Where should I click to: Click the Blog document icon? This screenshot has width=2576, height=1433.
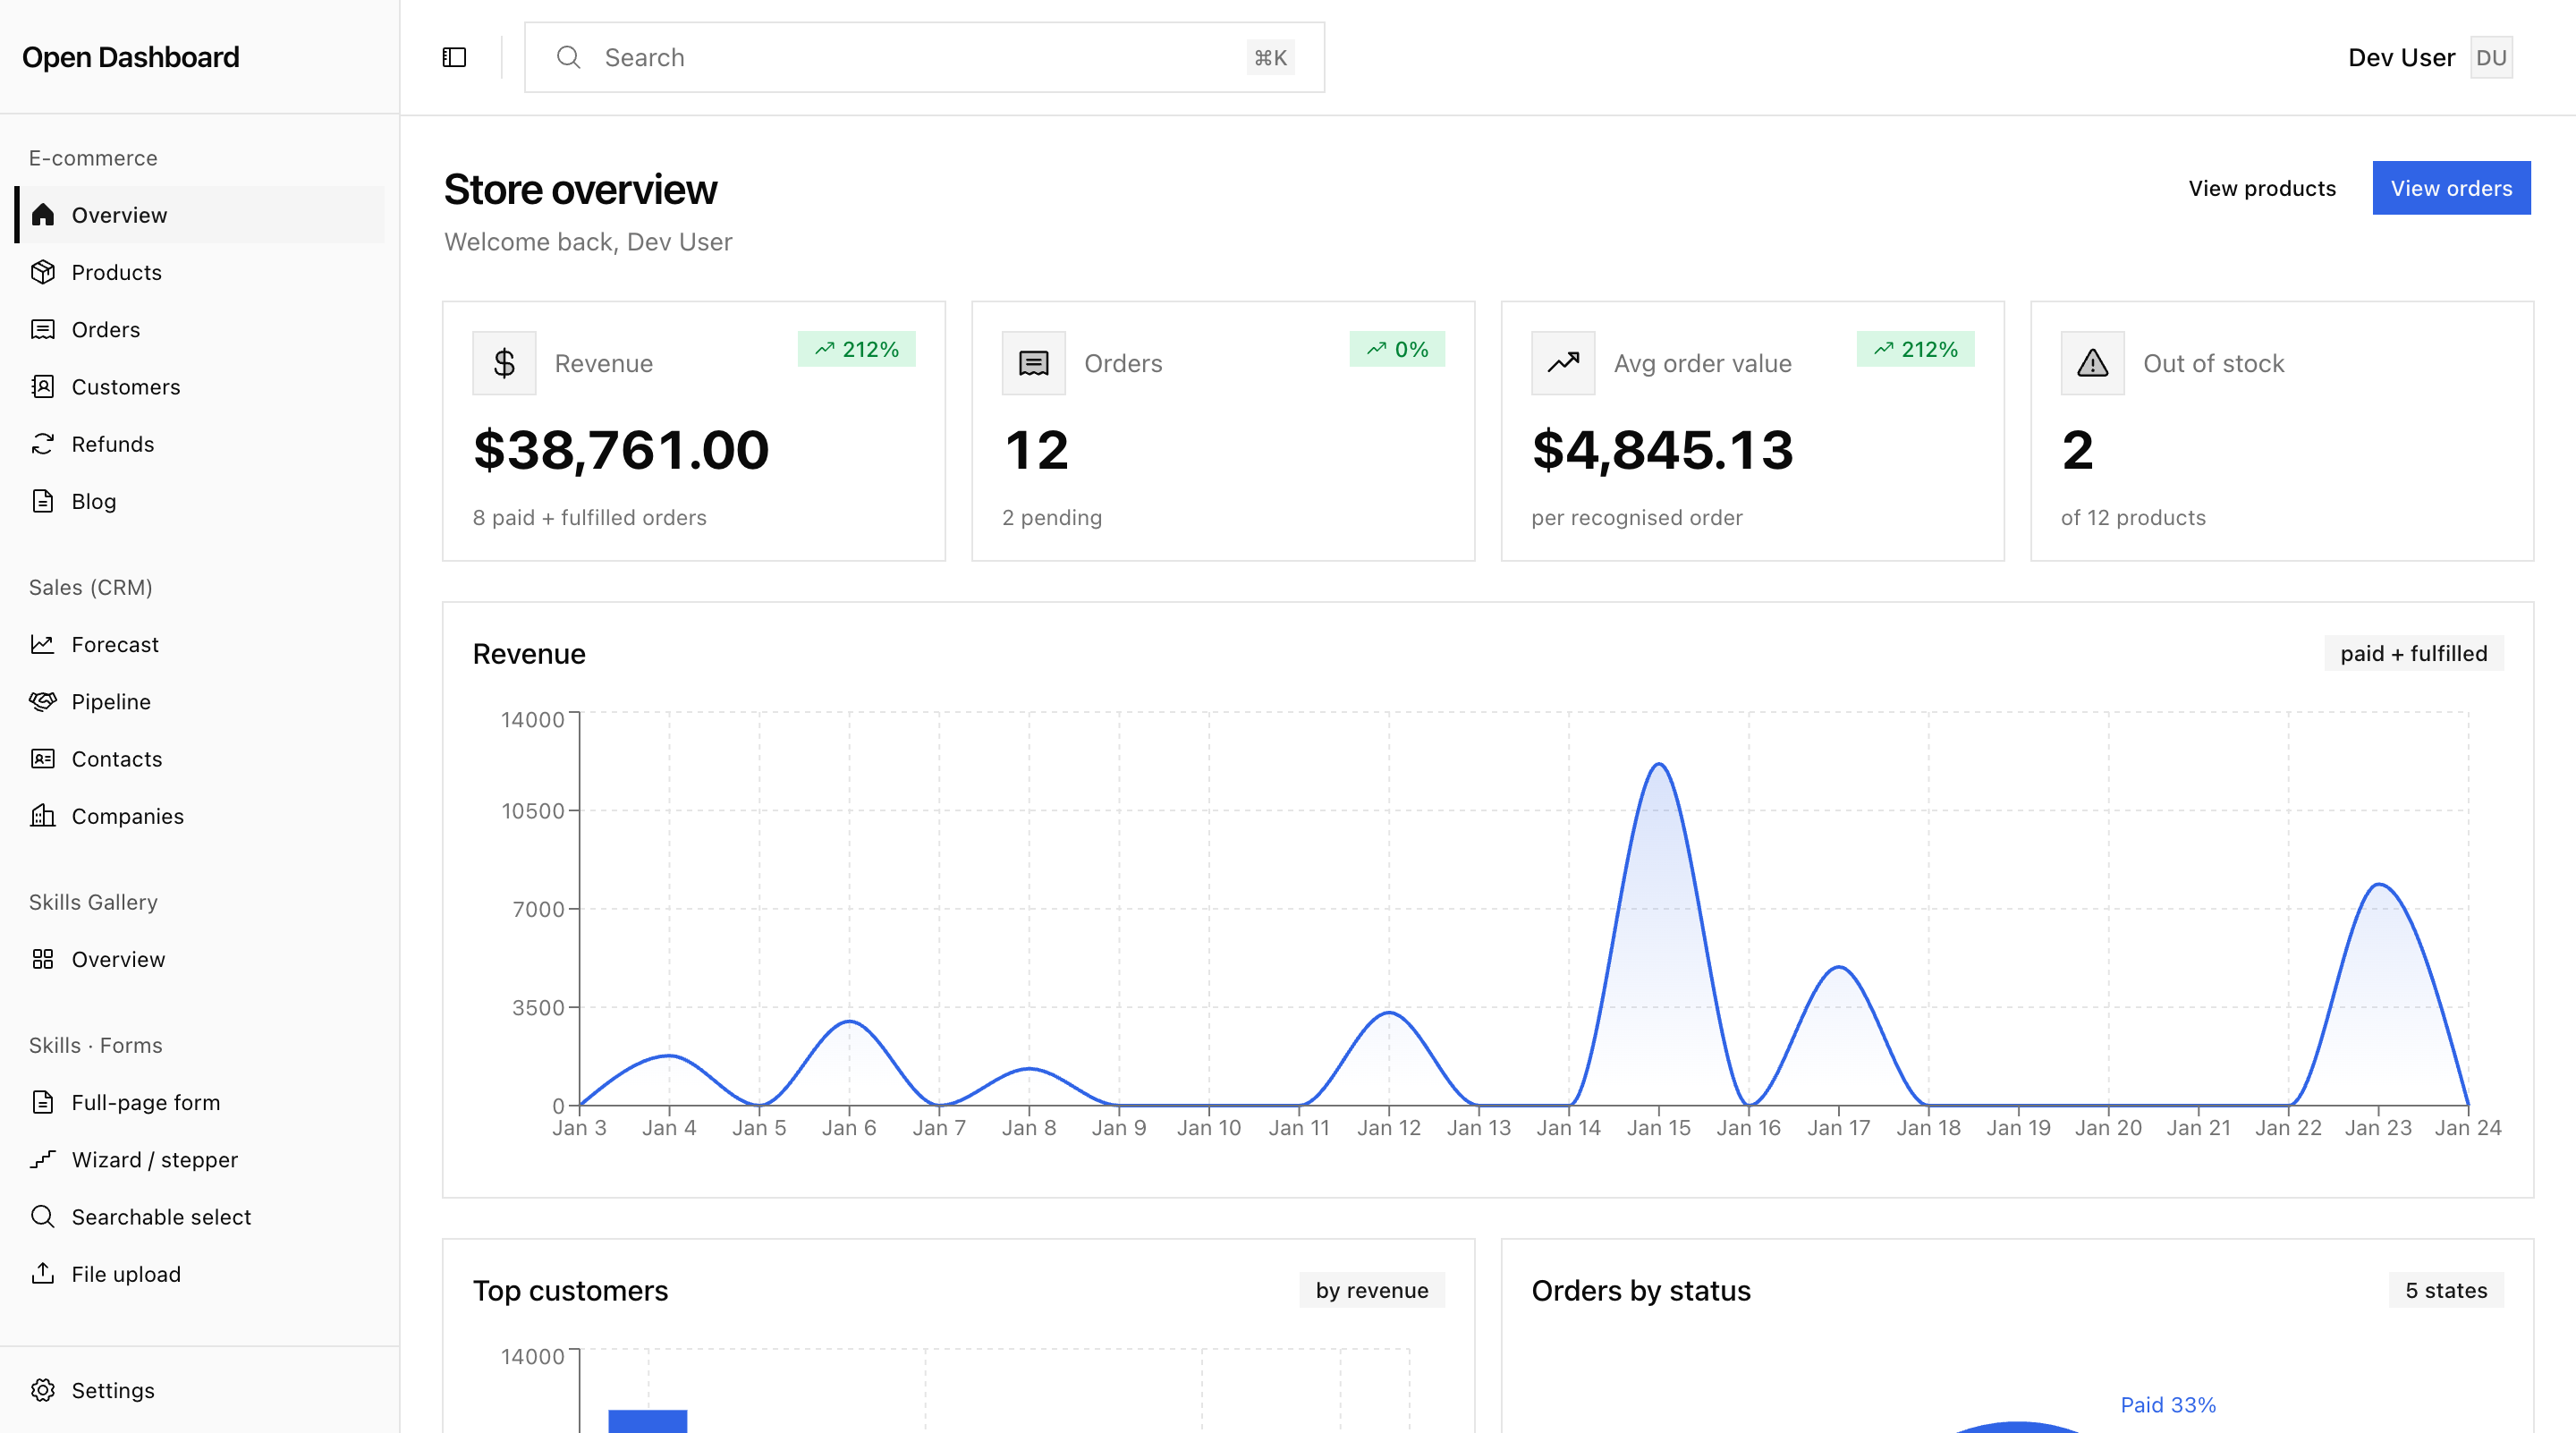click(x=42, y=501)
